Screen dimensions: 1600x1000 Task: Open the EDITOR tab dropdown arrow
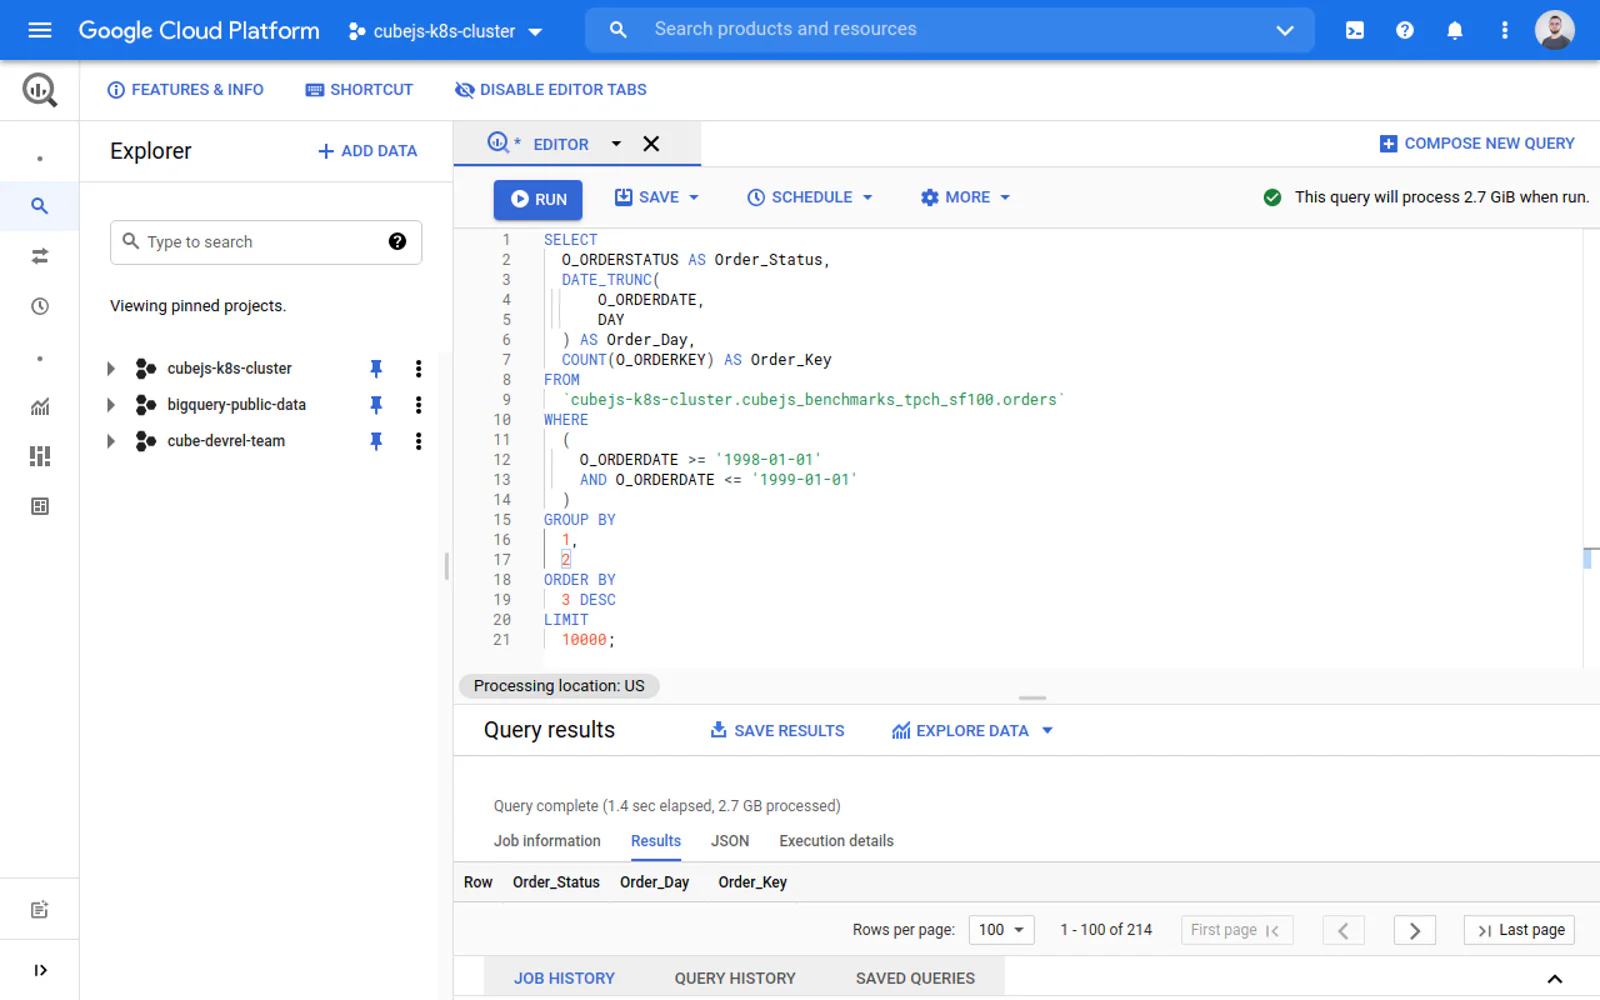[616, 144]
